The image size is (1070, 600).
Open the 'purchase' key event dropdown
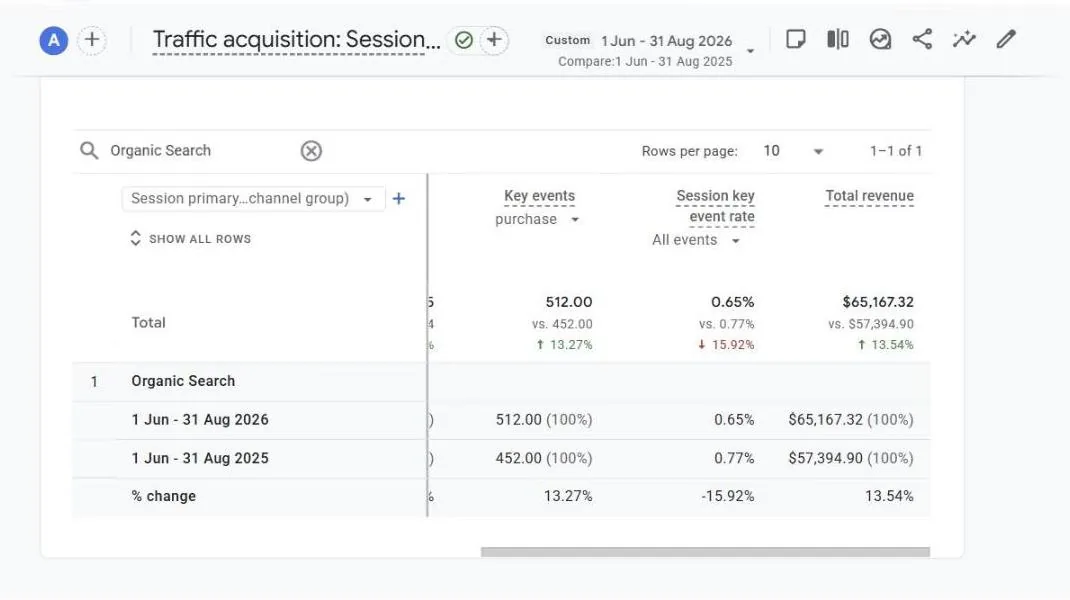537,219
